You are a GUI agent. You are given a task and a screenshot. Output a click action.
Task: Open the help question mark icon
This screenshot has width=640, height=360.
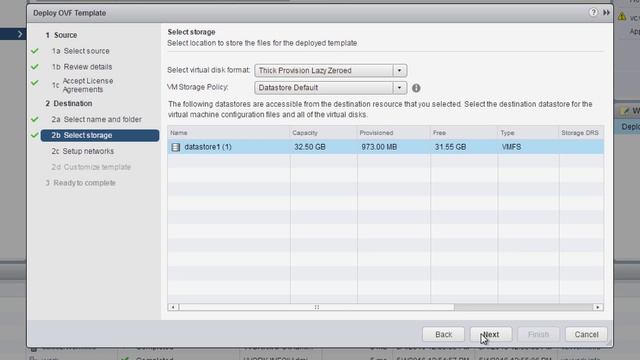click(593, 13)
